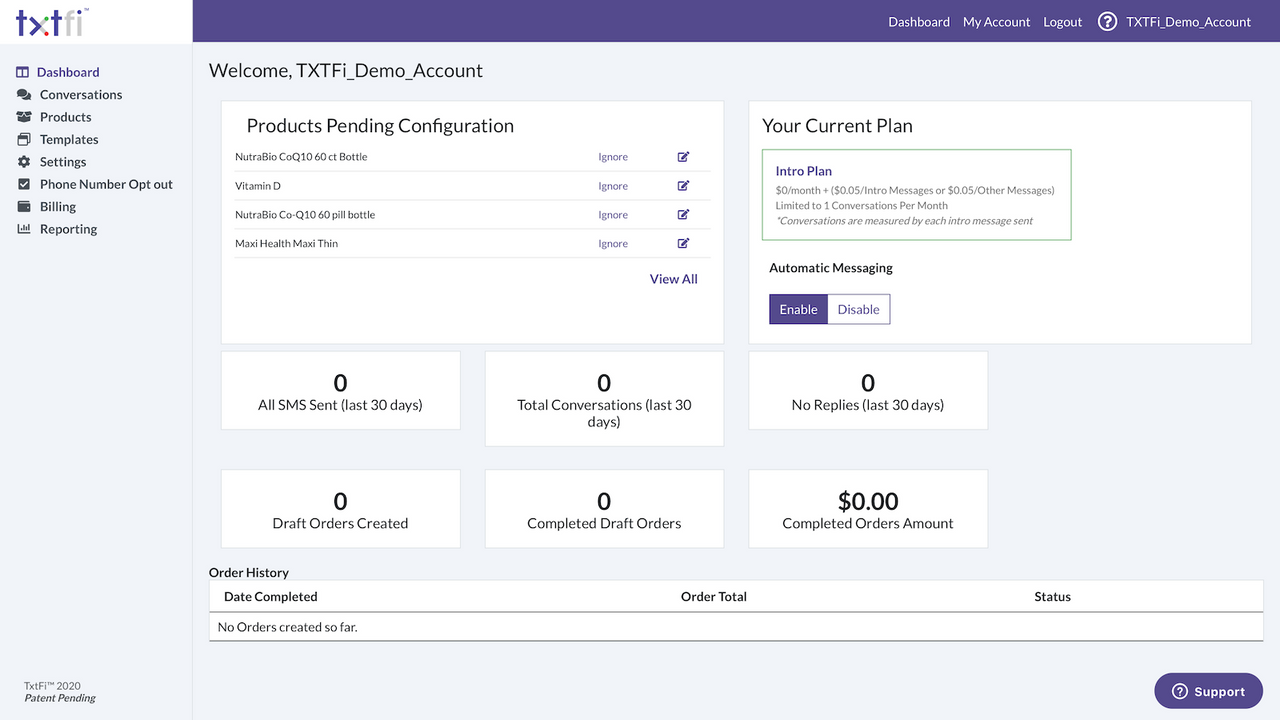Screen dimensions: 1280x720
Task: Click the help question mark icon
Action: (x=1107, y=21)
